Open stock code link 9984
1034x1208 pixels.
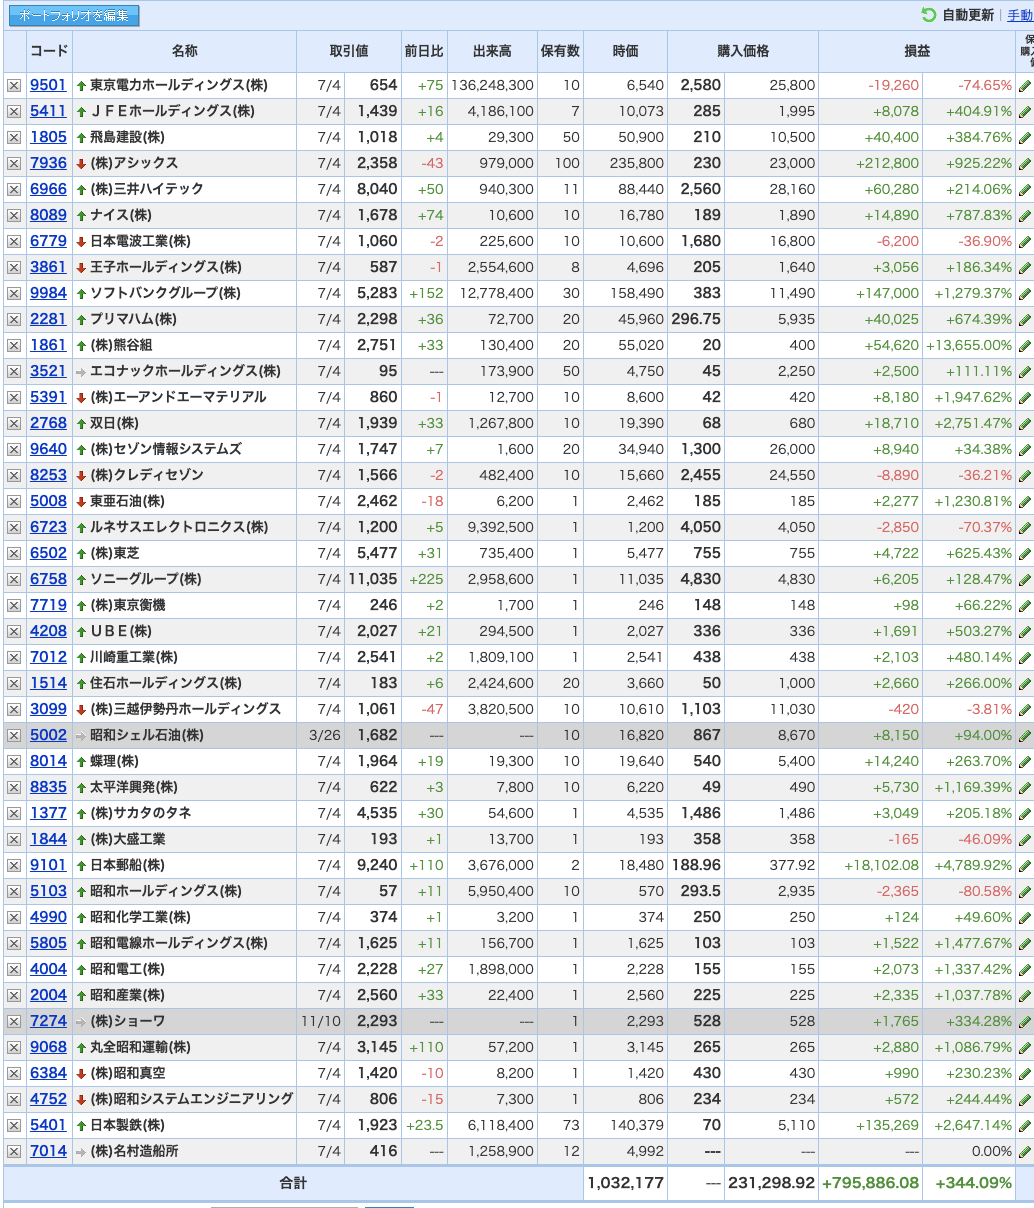pyautogui.click(x=48, y=293)
